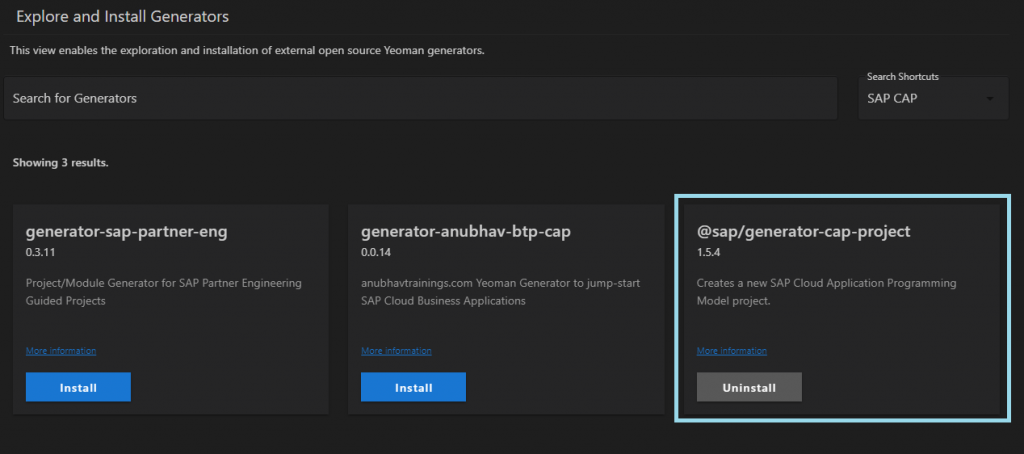Viewport: 1024px width, 454px height.
Task: Click the description 'Creates a new SAP Cloud Application Programming Model project.'
Action: (826, 292)
